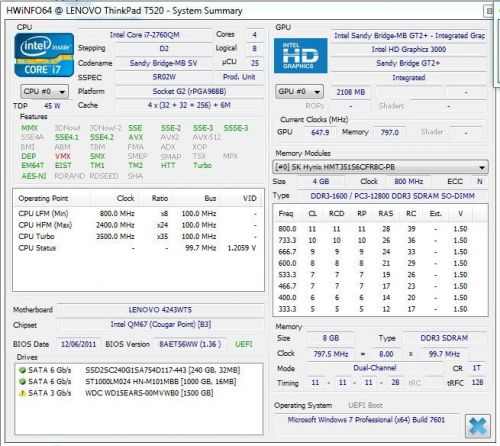500x446 pixels.
Task: Click the Intel HD Graphics logo
Action: [300, 55]
